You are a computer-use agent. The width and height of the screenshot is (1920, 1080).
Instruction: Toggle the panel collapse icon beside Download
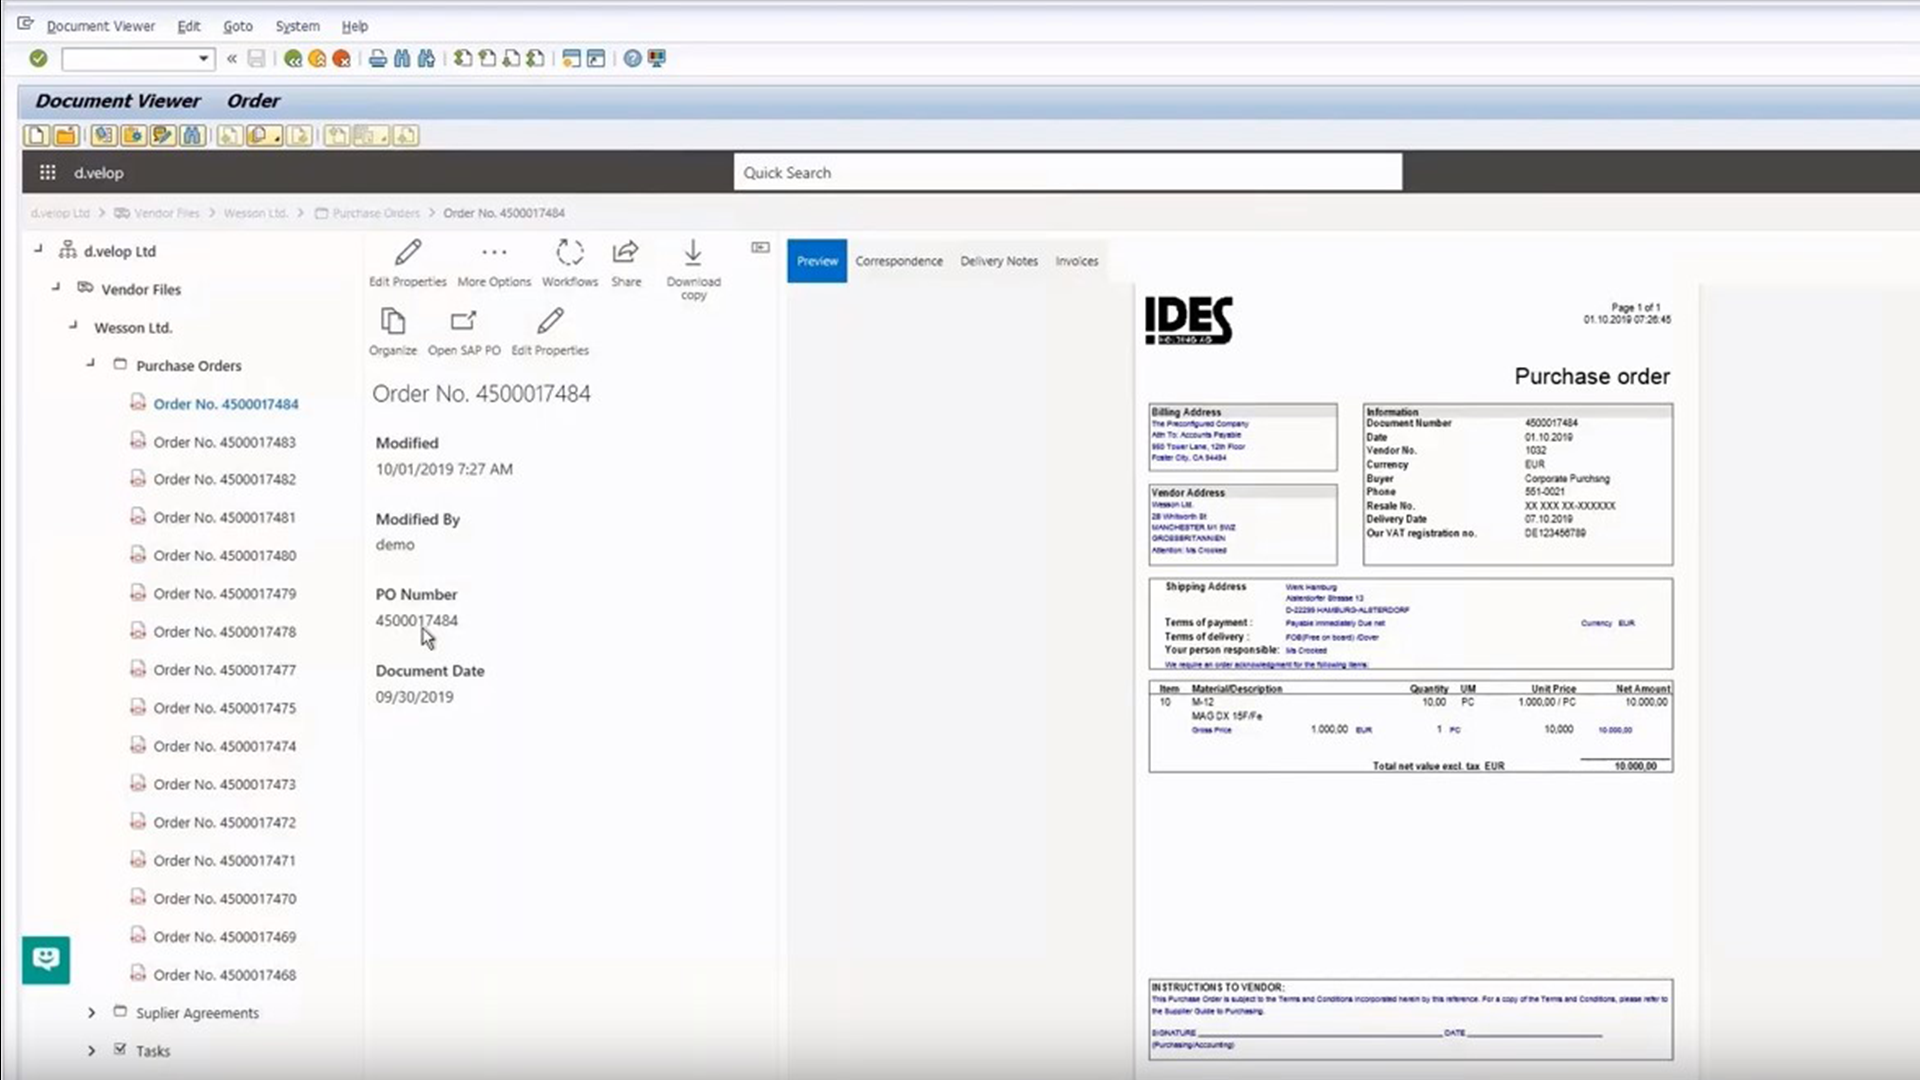[x=761, y=247]
